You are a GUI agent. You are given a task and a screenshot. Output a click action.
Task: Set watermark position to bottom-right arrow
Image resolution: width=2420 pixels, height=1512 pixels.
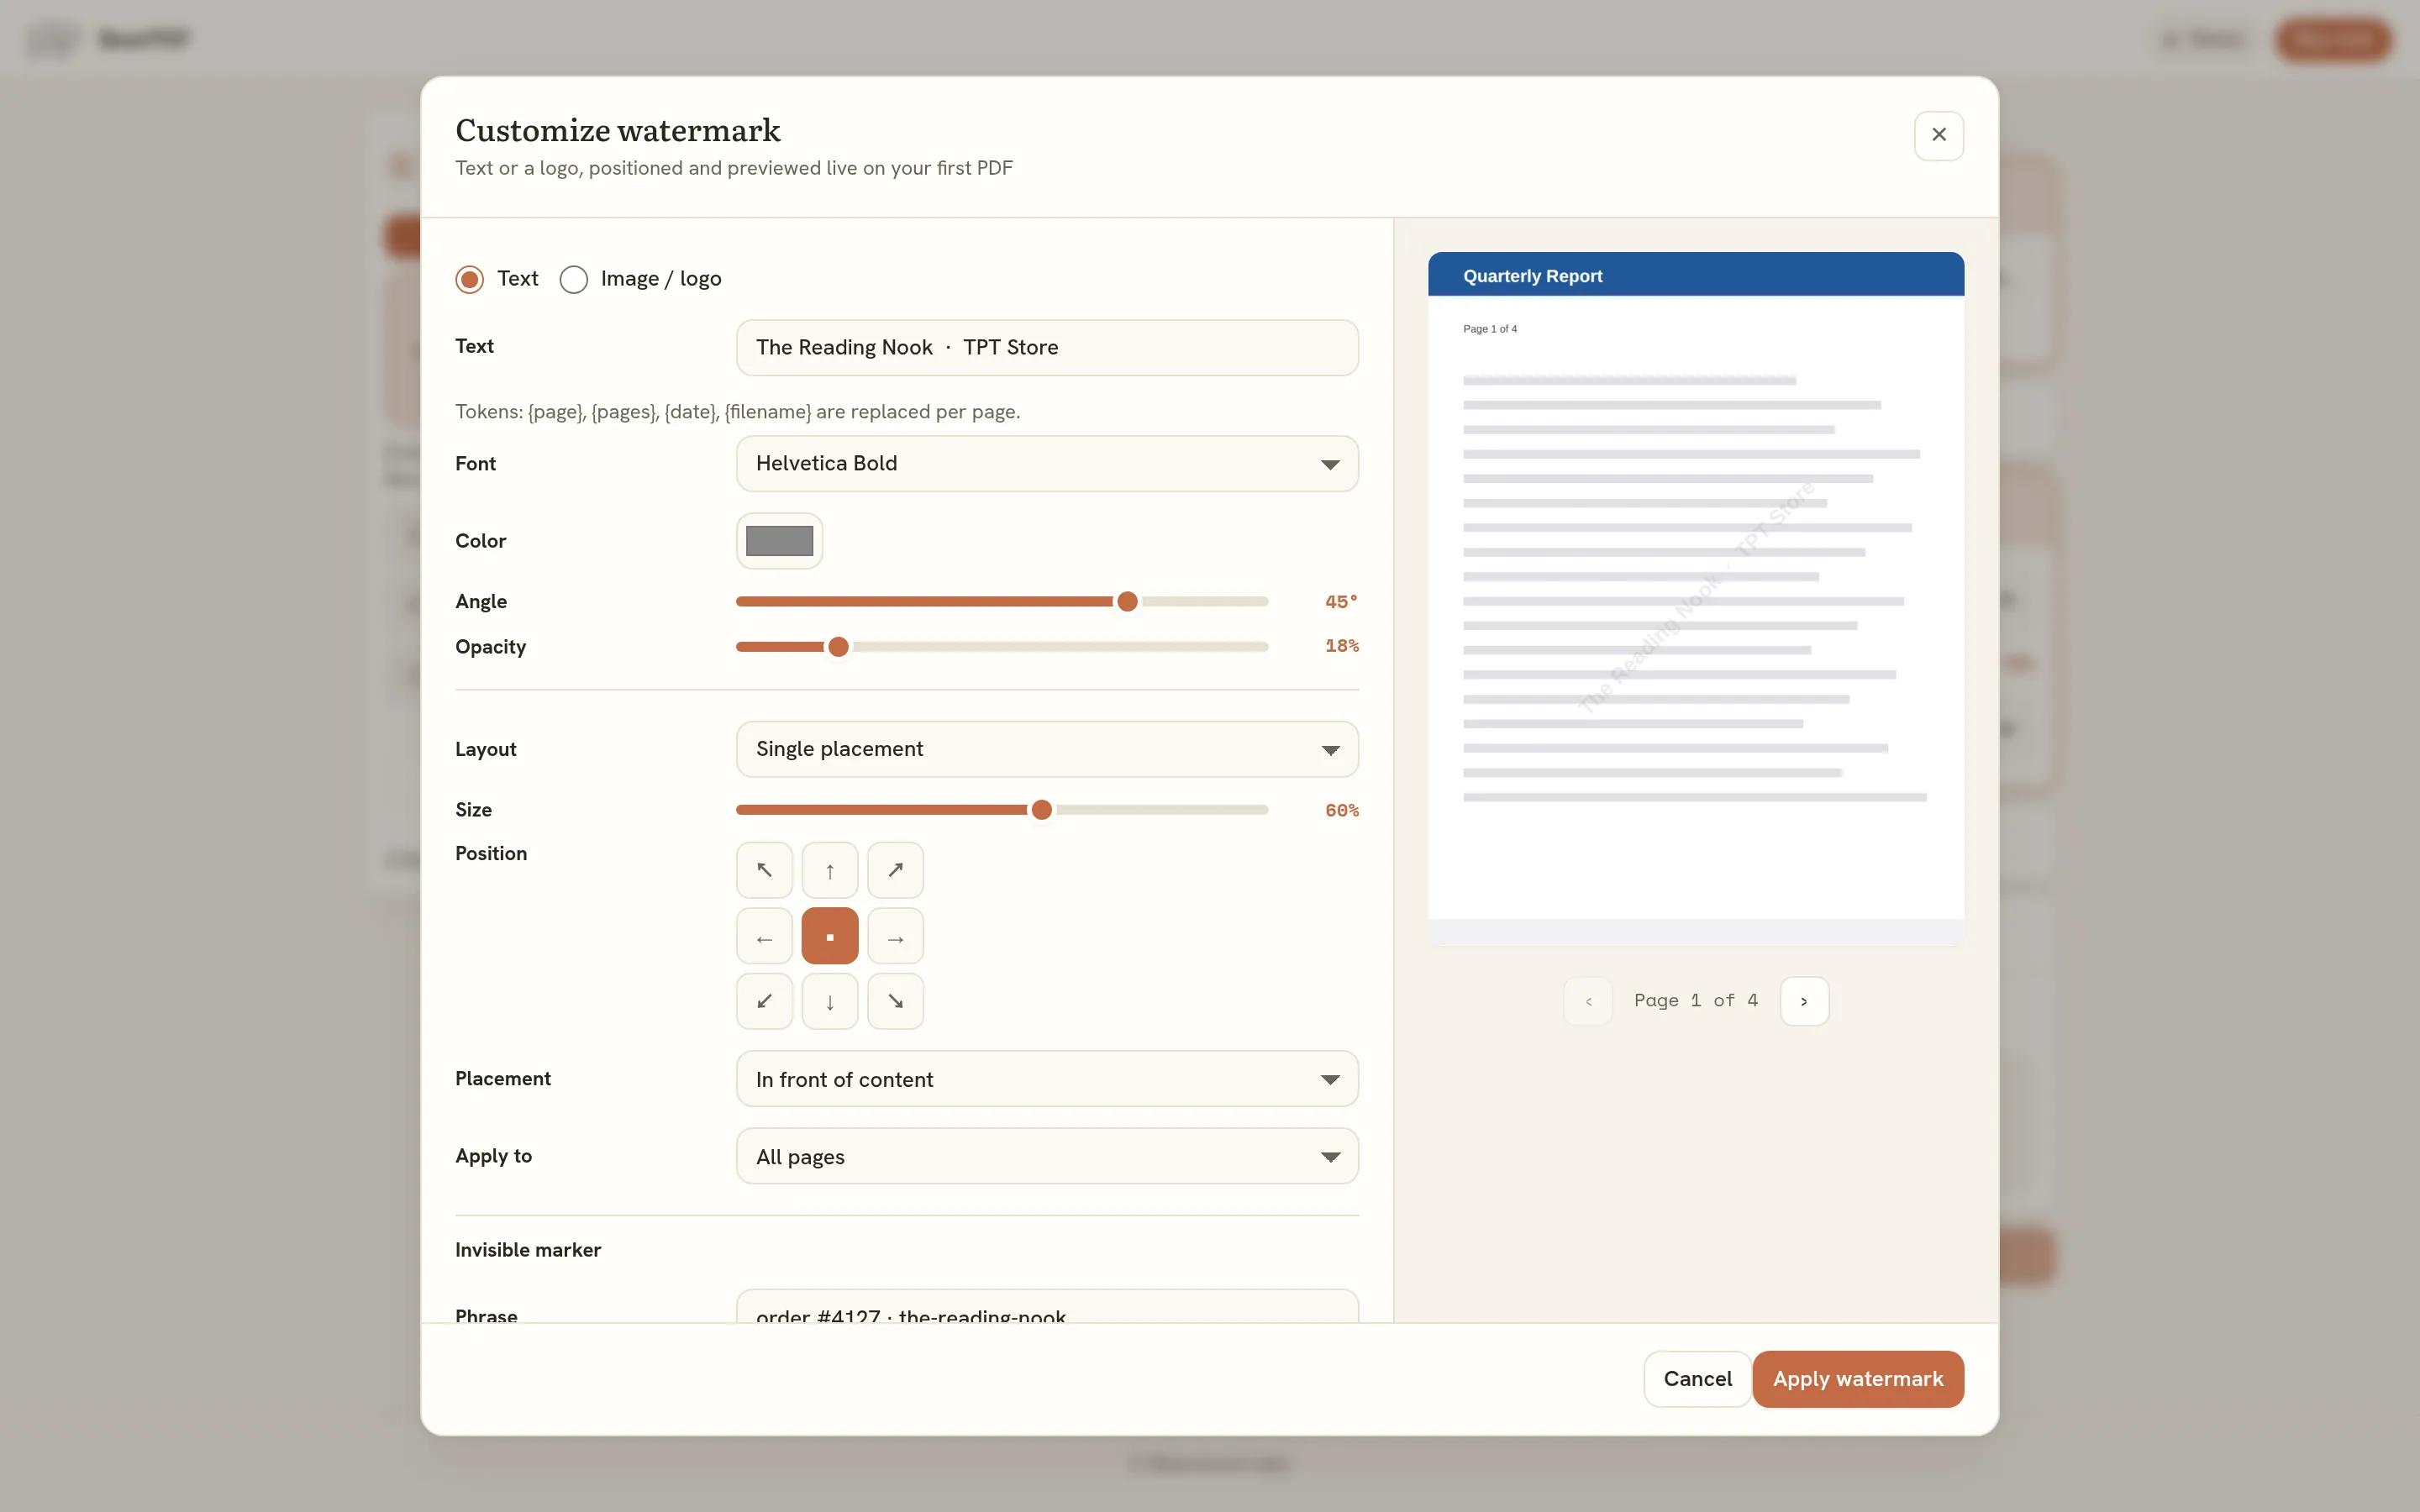[895, 1001]
